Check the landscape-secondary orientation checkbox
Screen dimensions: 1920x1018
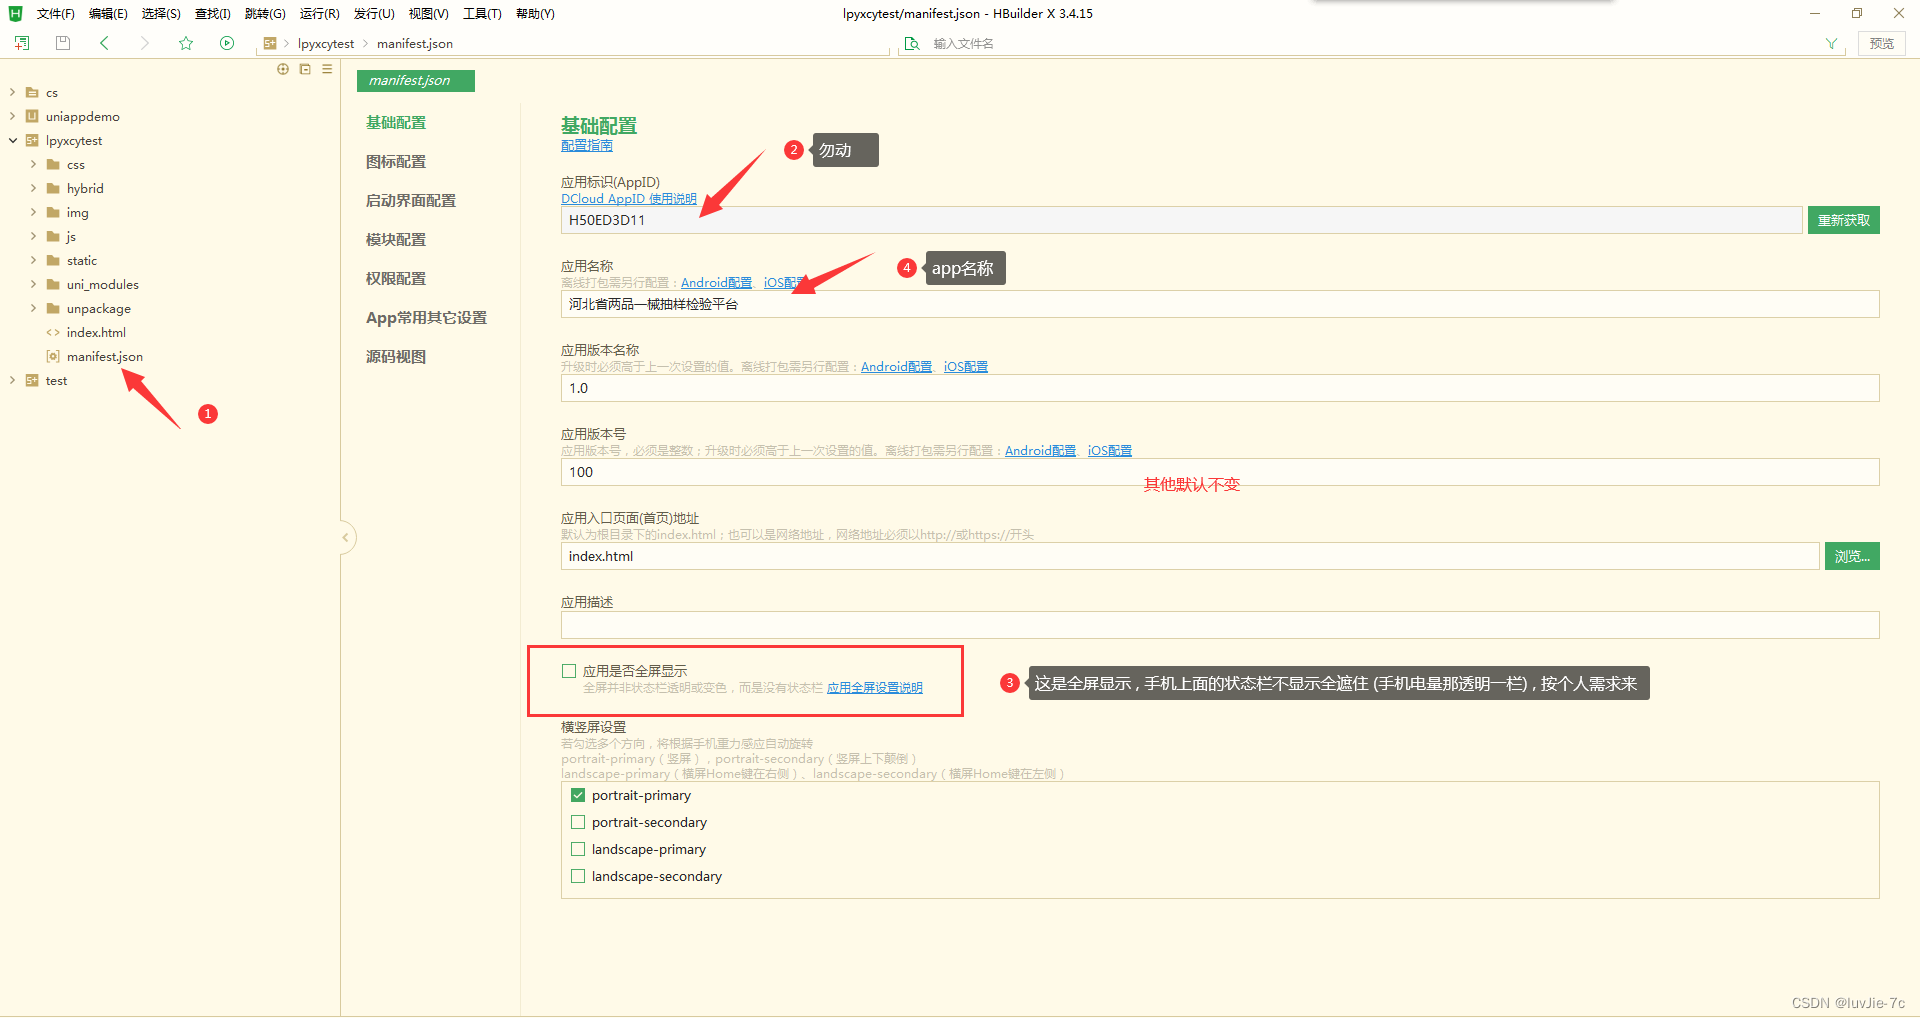578,876
